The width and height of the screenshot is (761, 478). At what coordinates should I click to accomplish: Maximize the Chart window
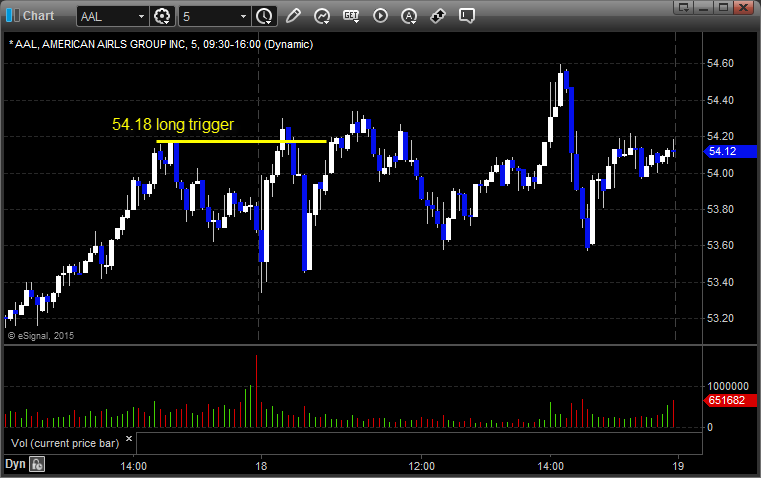(724, 7)
